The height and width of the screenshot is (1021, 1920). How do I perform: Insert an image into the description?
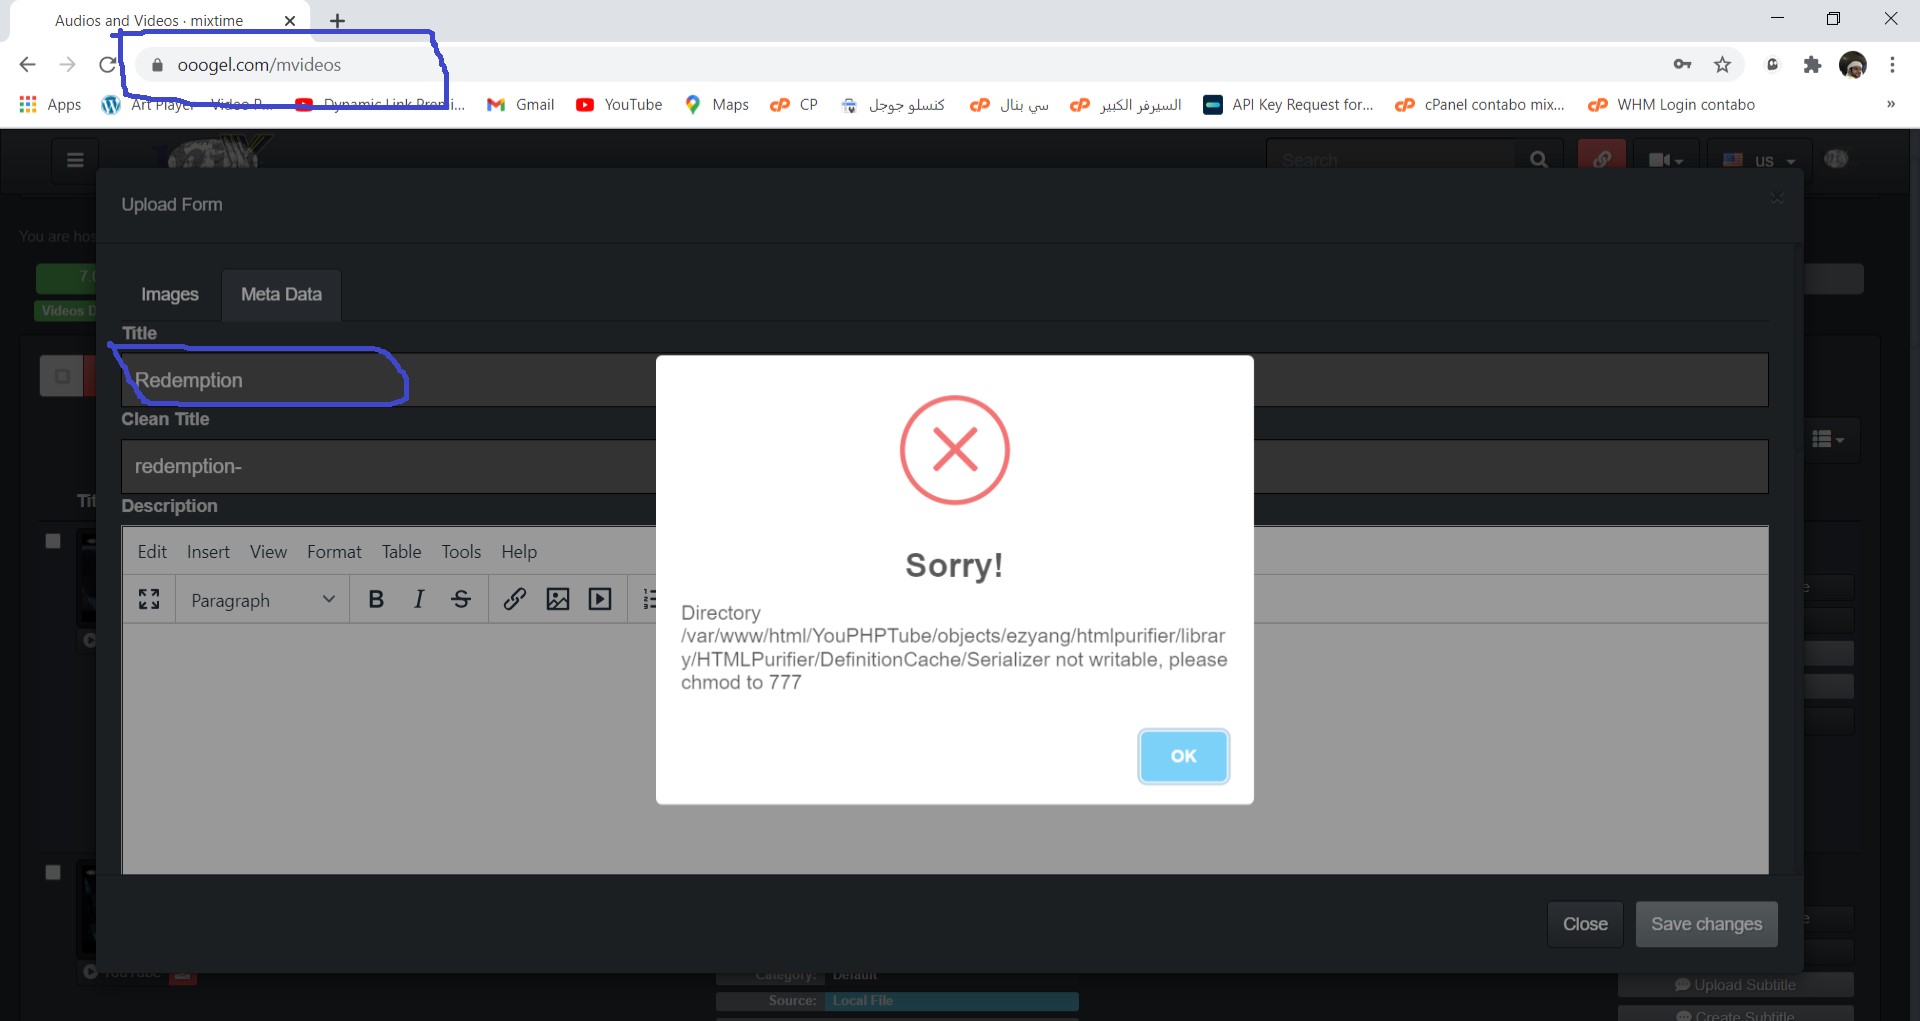point(558,599)
